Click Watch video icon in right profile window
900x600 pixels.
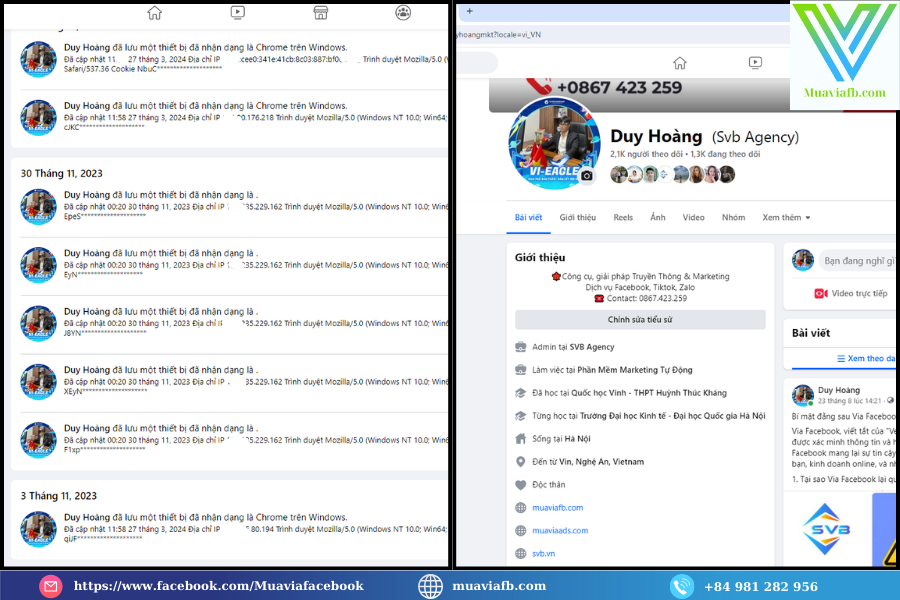click(755, 62)
